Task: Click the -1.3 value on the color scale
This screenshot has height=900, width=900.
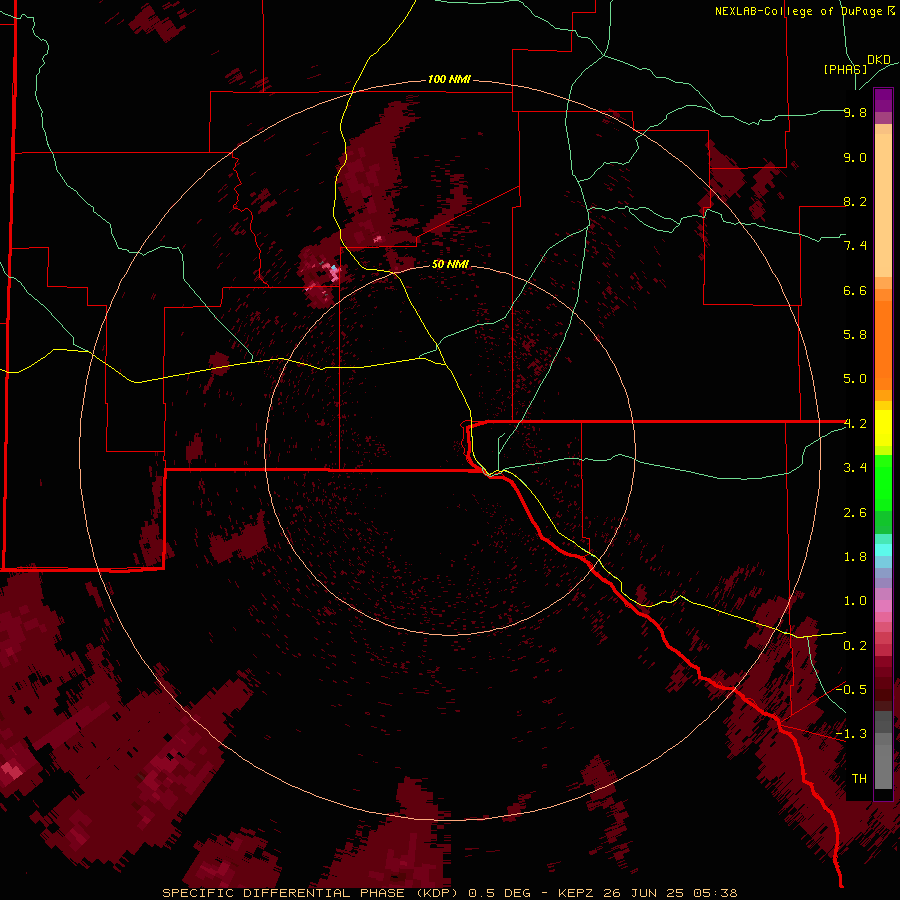Action: [851, 734]
